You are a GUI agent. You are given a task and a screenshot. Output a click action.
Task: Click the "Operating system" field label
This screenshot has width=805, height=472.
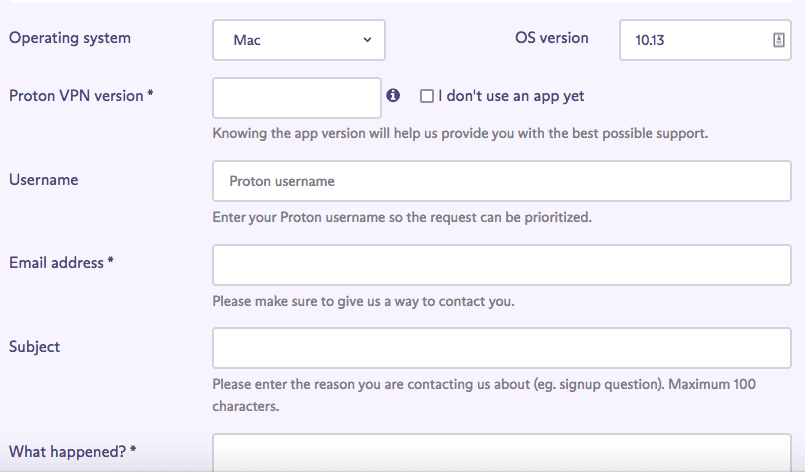[70, 39]
